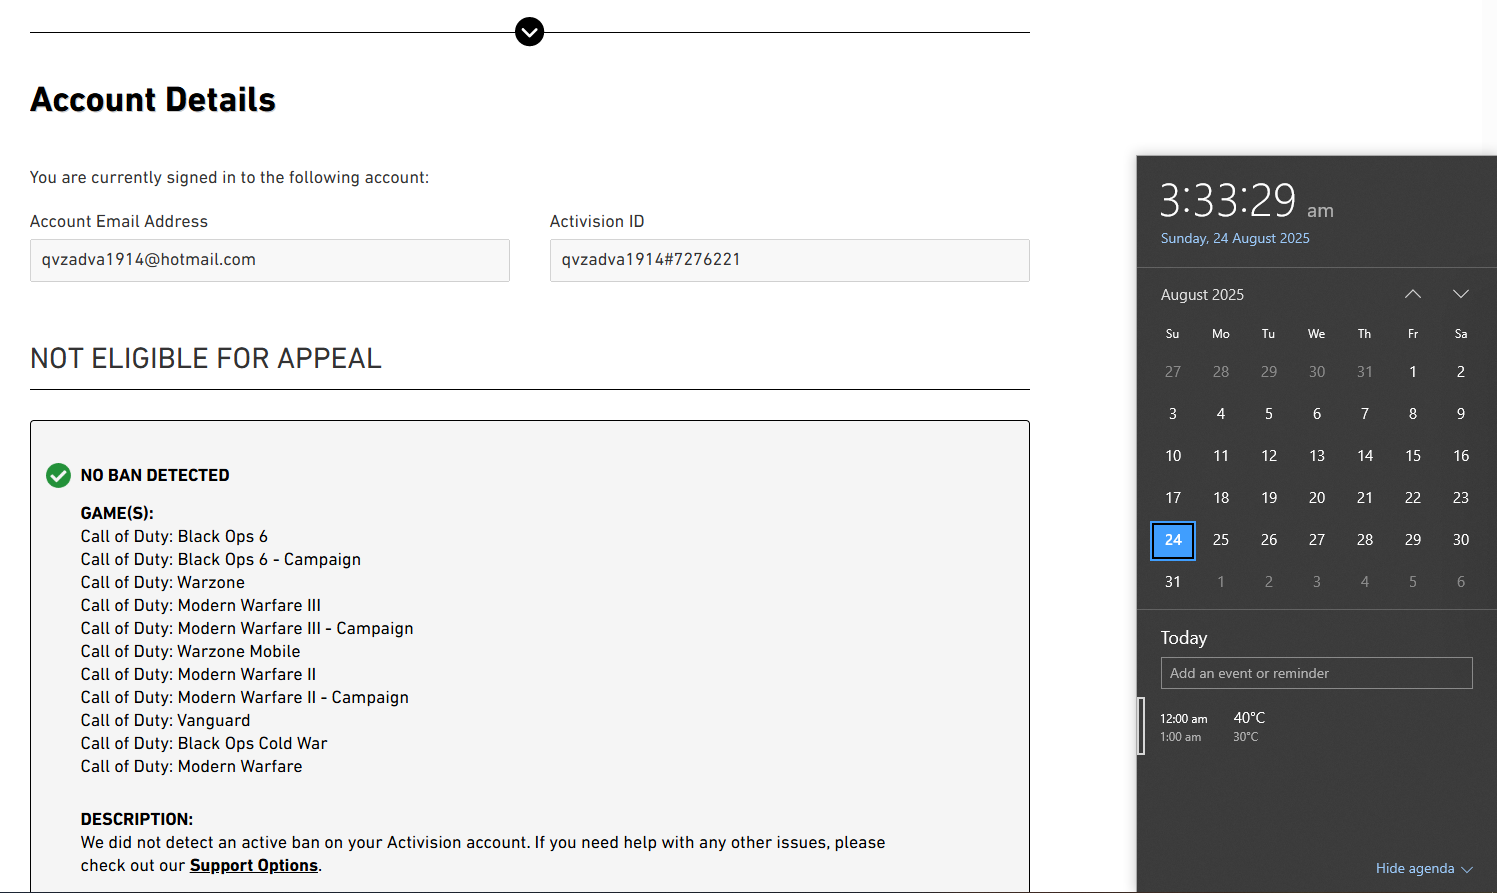Screen dimensions: 1497x893
Task: Click the green No Ban Detected checkmark
Action: 58,475
